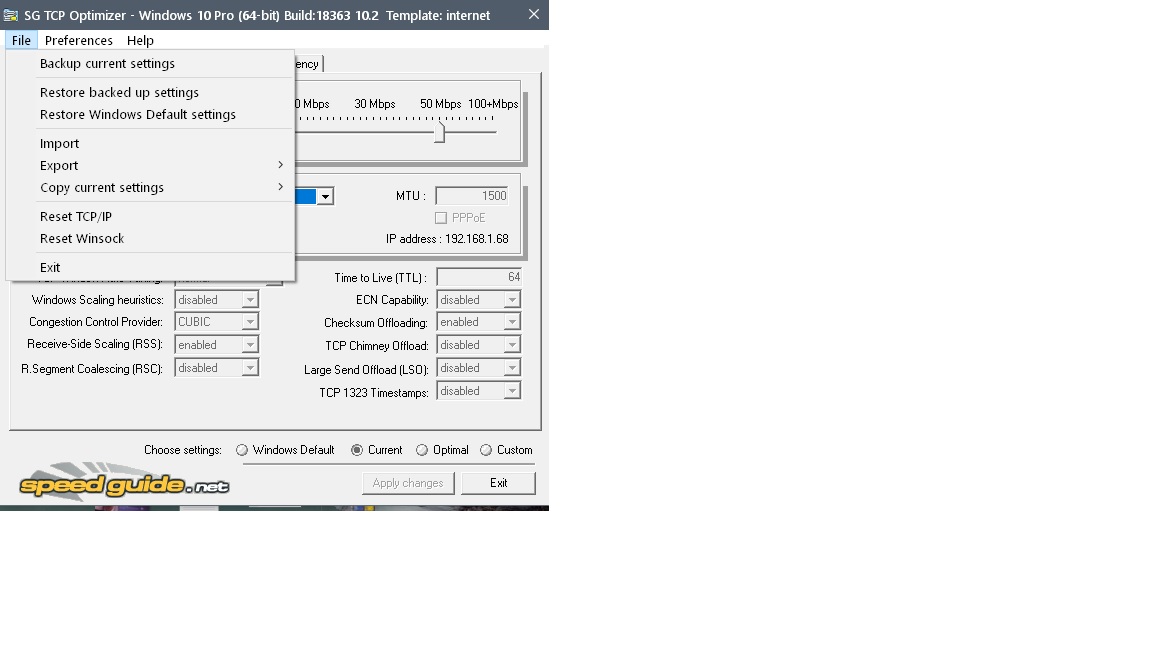
Task: Click the connection speed slider handle
Action: [439, 132]
